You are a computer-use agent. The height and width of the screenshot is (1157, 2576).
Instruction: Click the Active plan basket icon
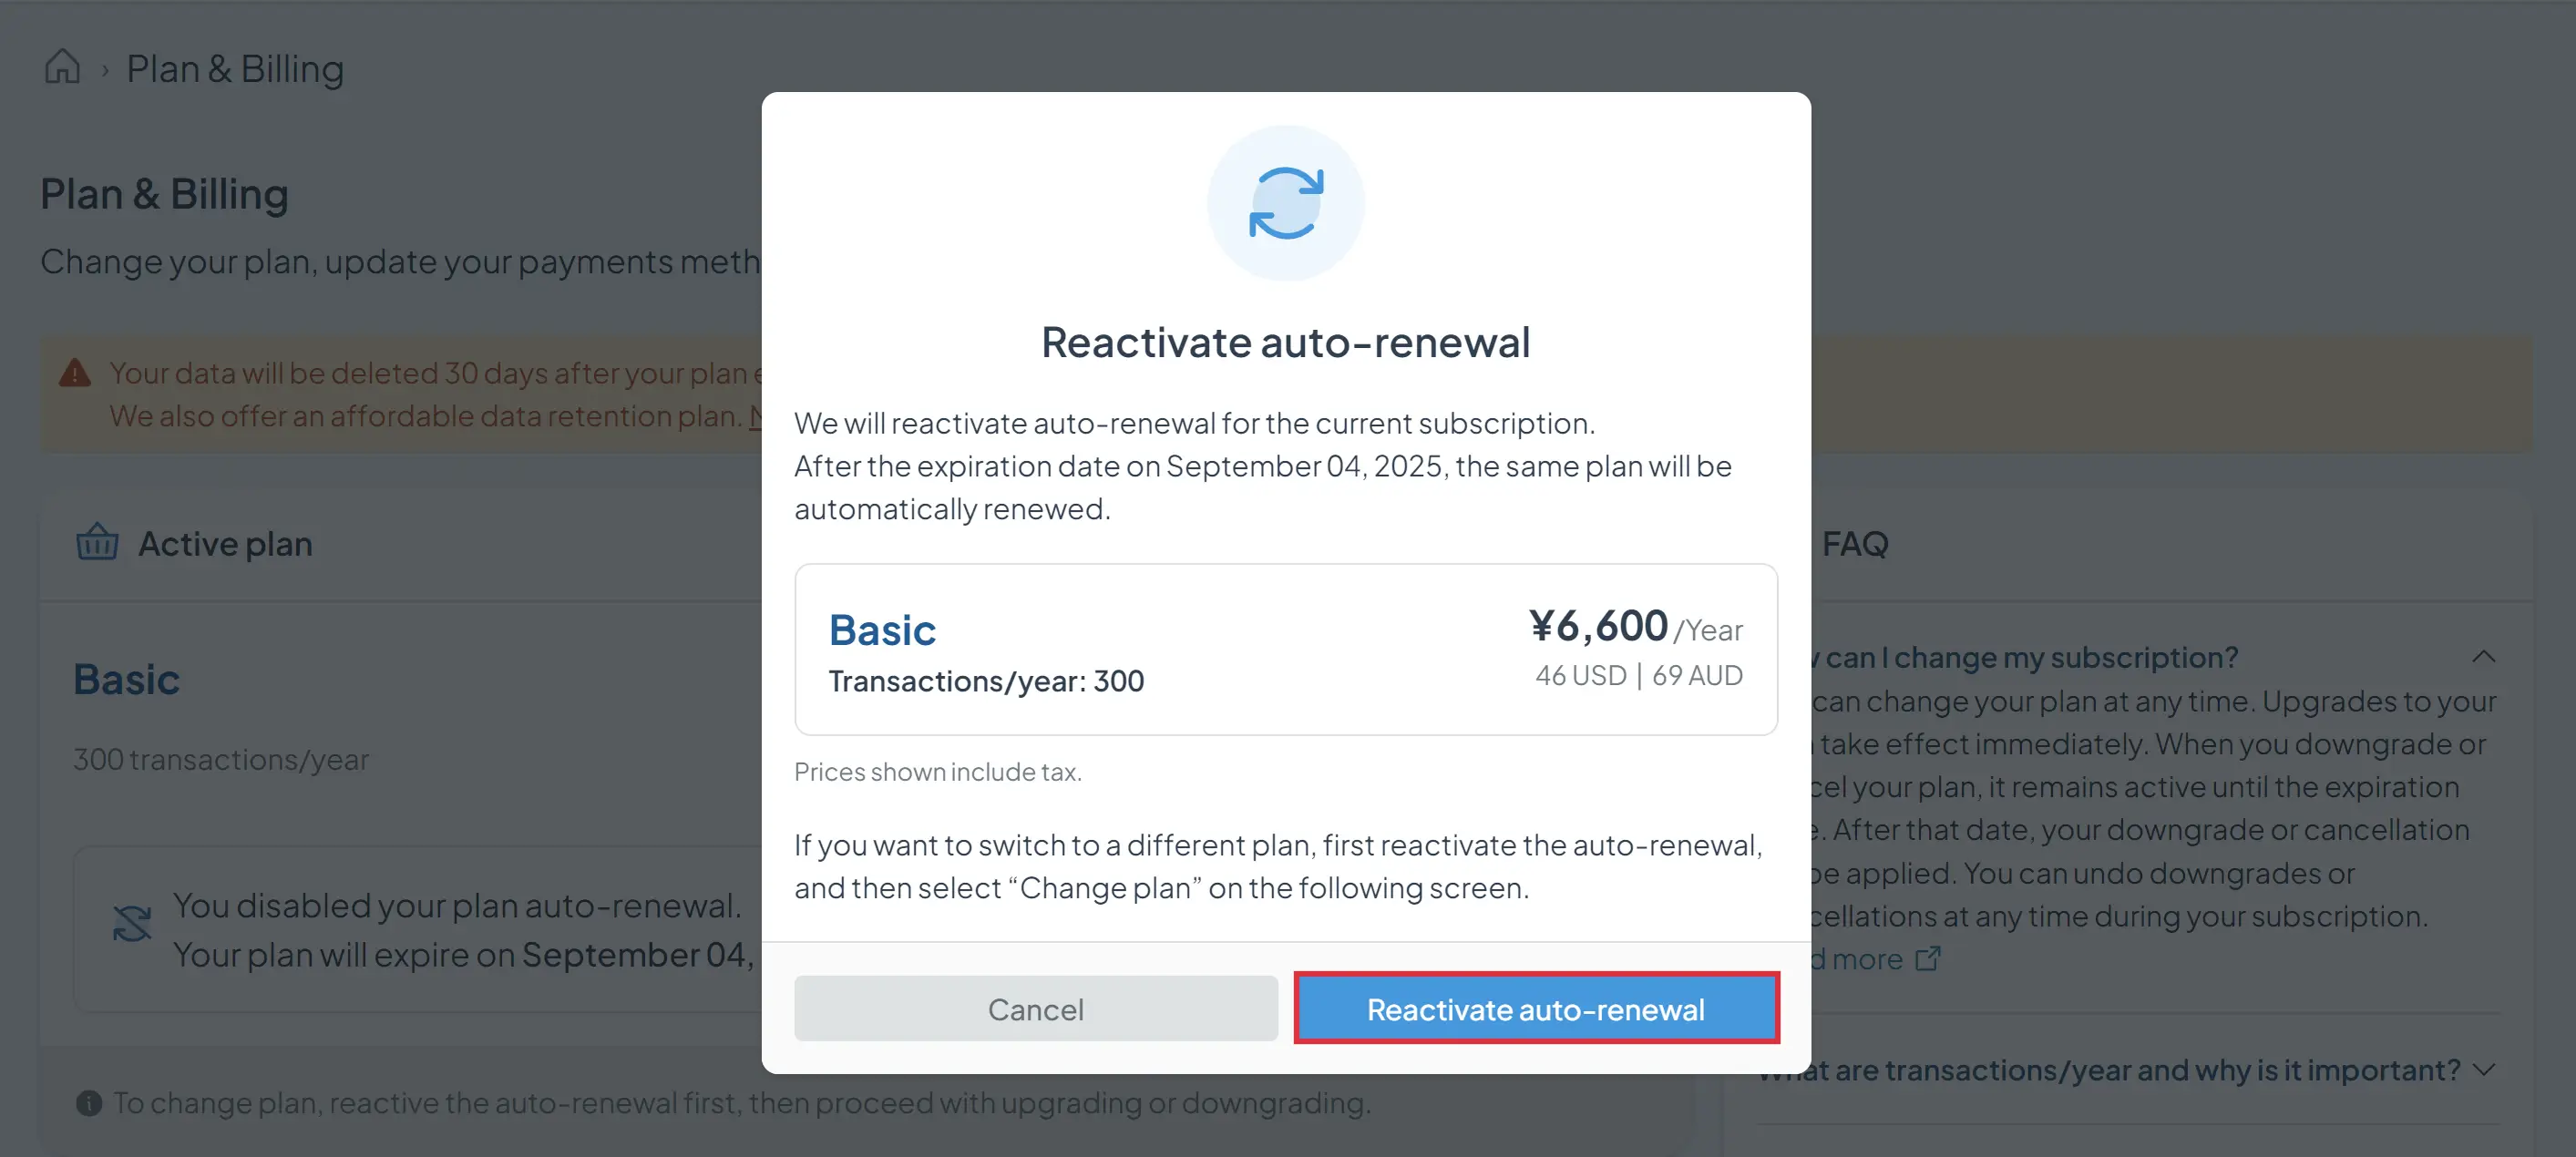coord(97,543)
